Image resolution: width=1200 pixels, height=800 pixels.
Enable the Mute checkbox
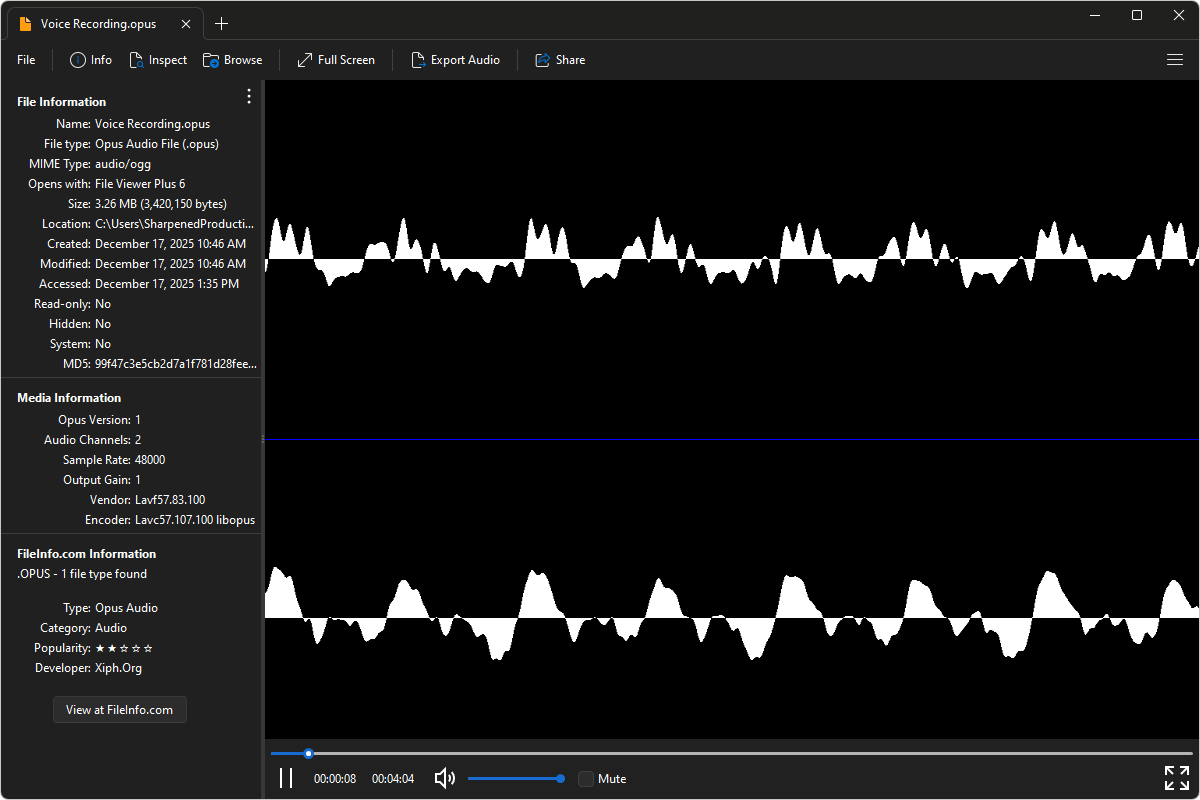[586, 778]
